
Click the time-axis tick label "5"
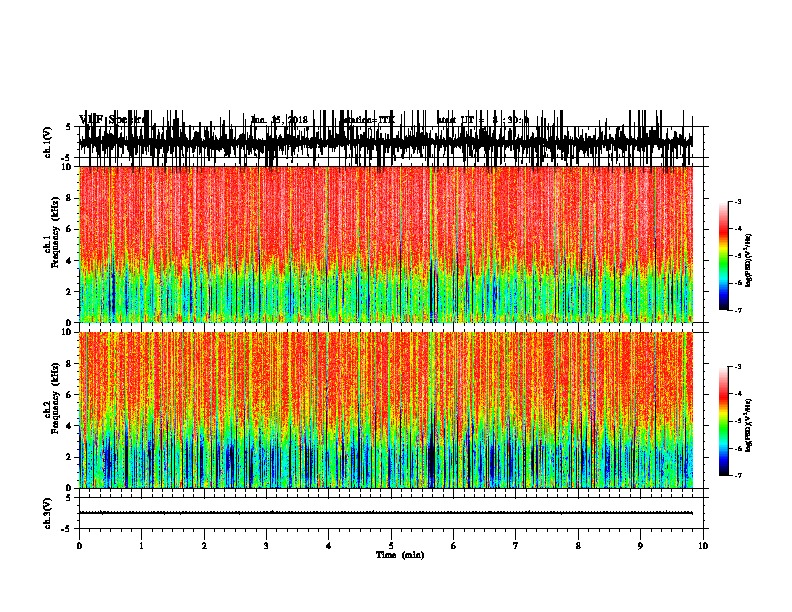point(391,546)
